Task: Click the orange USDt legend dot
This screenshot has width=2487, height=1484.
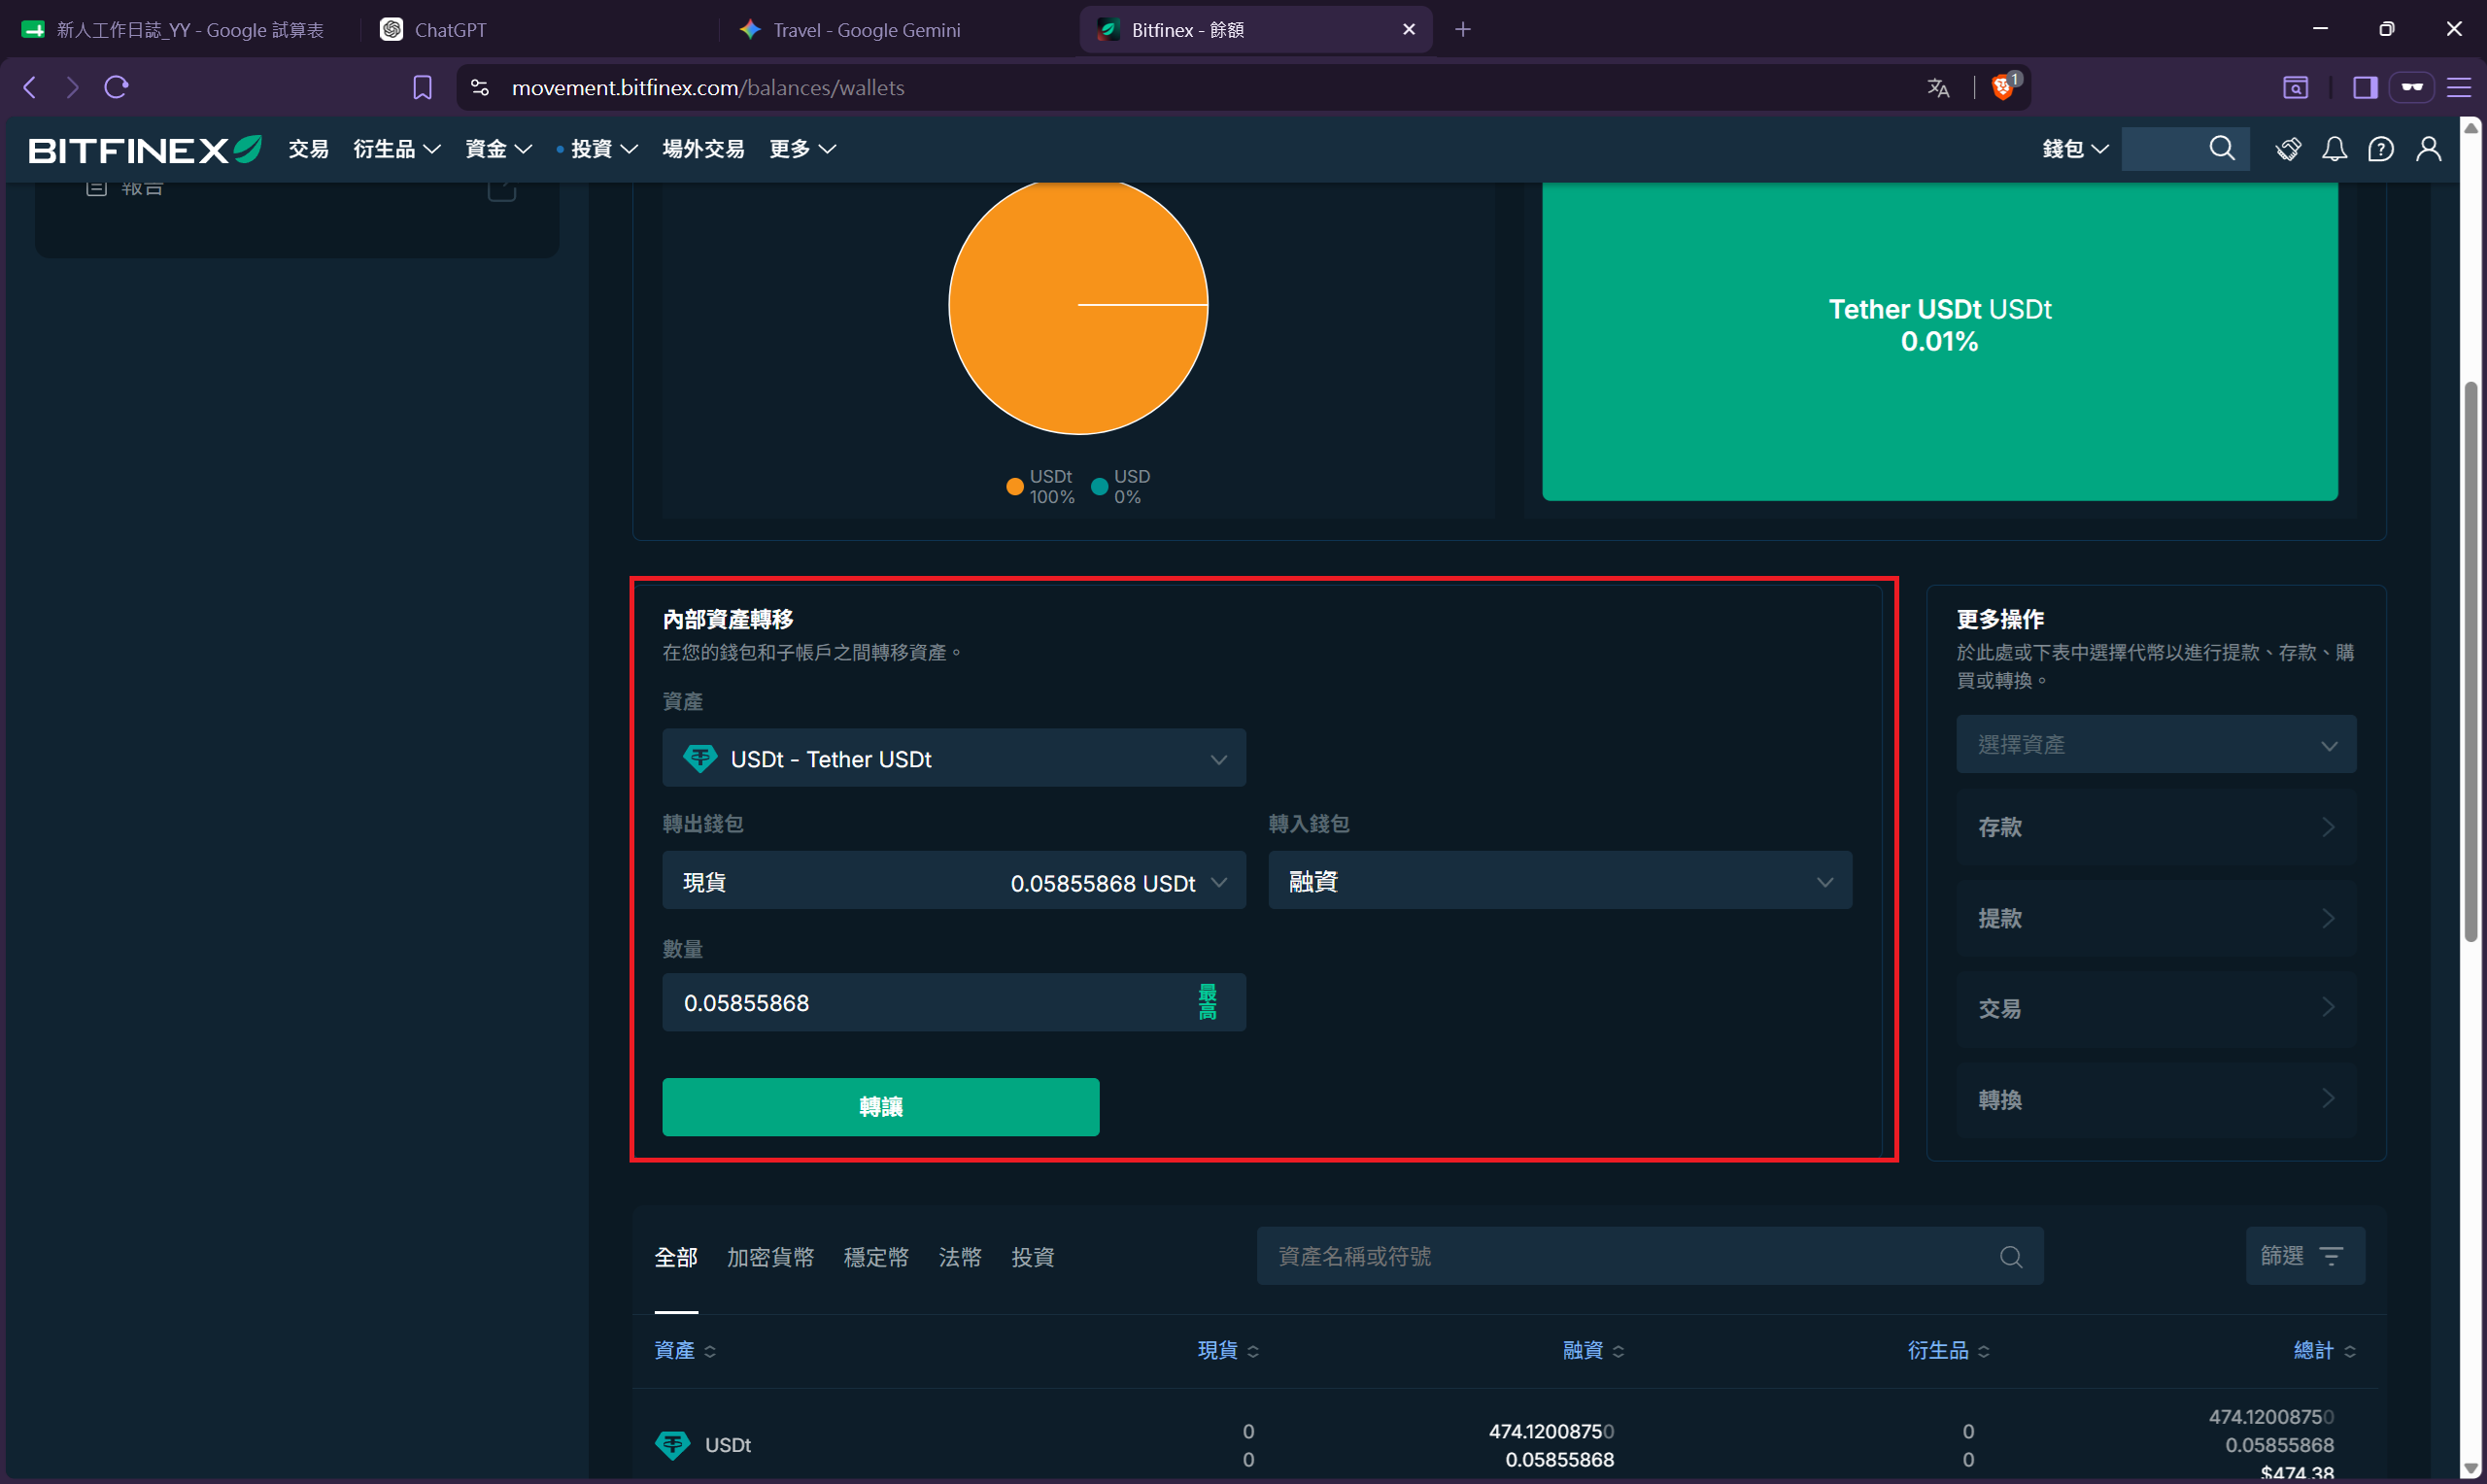Action: click(x=1014, y=487)
